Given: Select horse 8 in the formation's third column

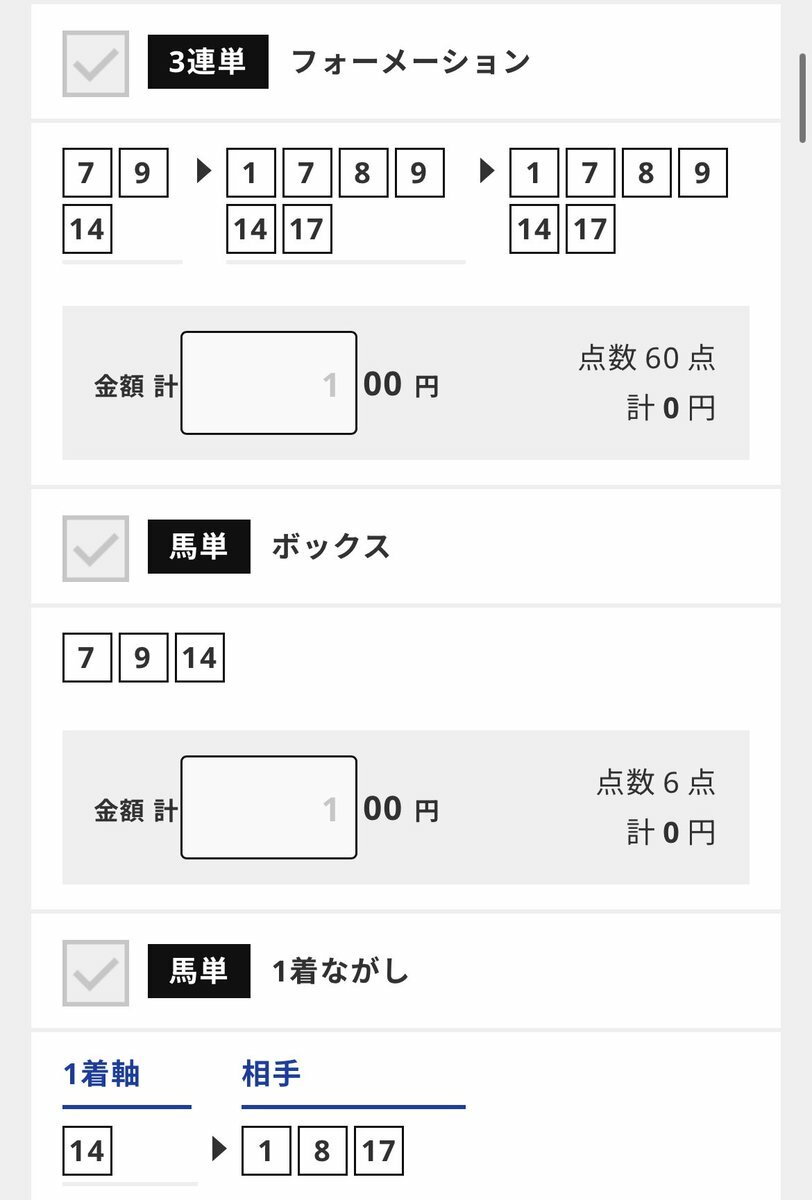Looking at the screenshot, I should [x=646, y=173].
